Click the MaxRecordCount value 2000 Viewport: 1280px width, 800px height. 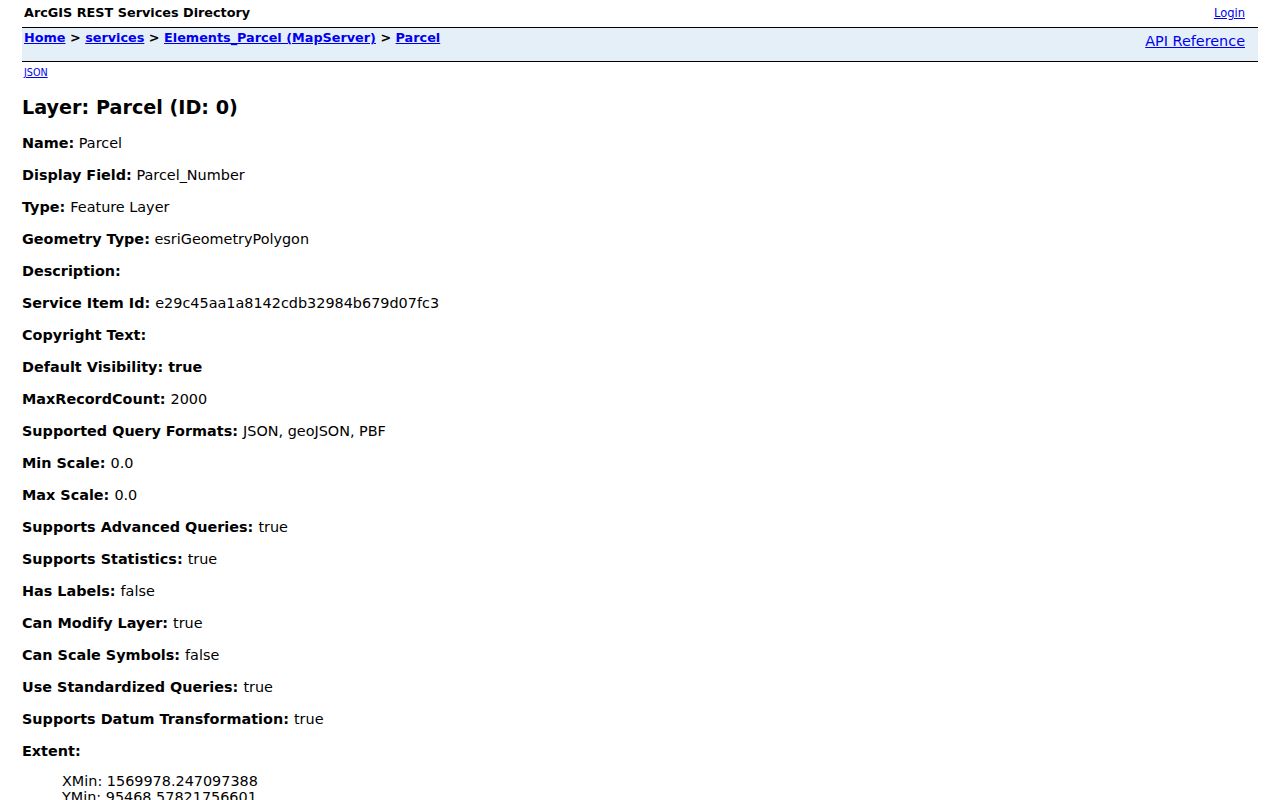pyautogui.click(x=189, y=399)
